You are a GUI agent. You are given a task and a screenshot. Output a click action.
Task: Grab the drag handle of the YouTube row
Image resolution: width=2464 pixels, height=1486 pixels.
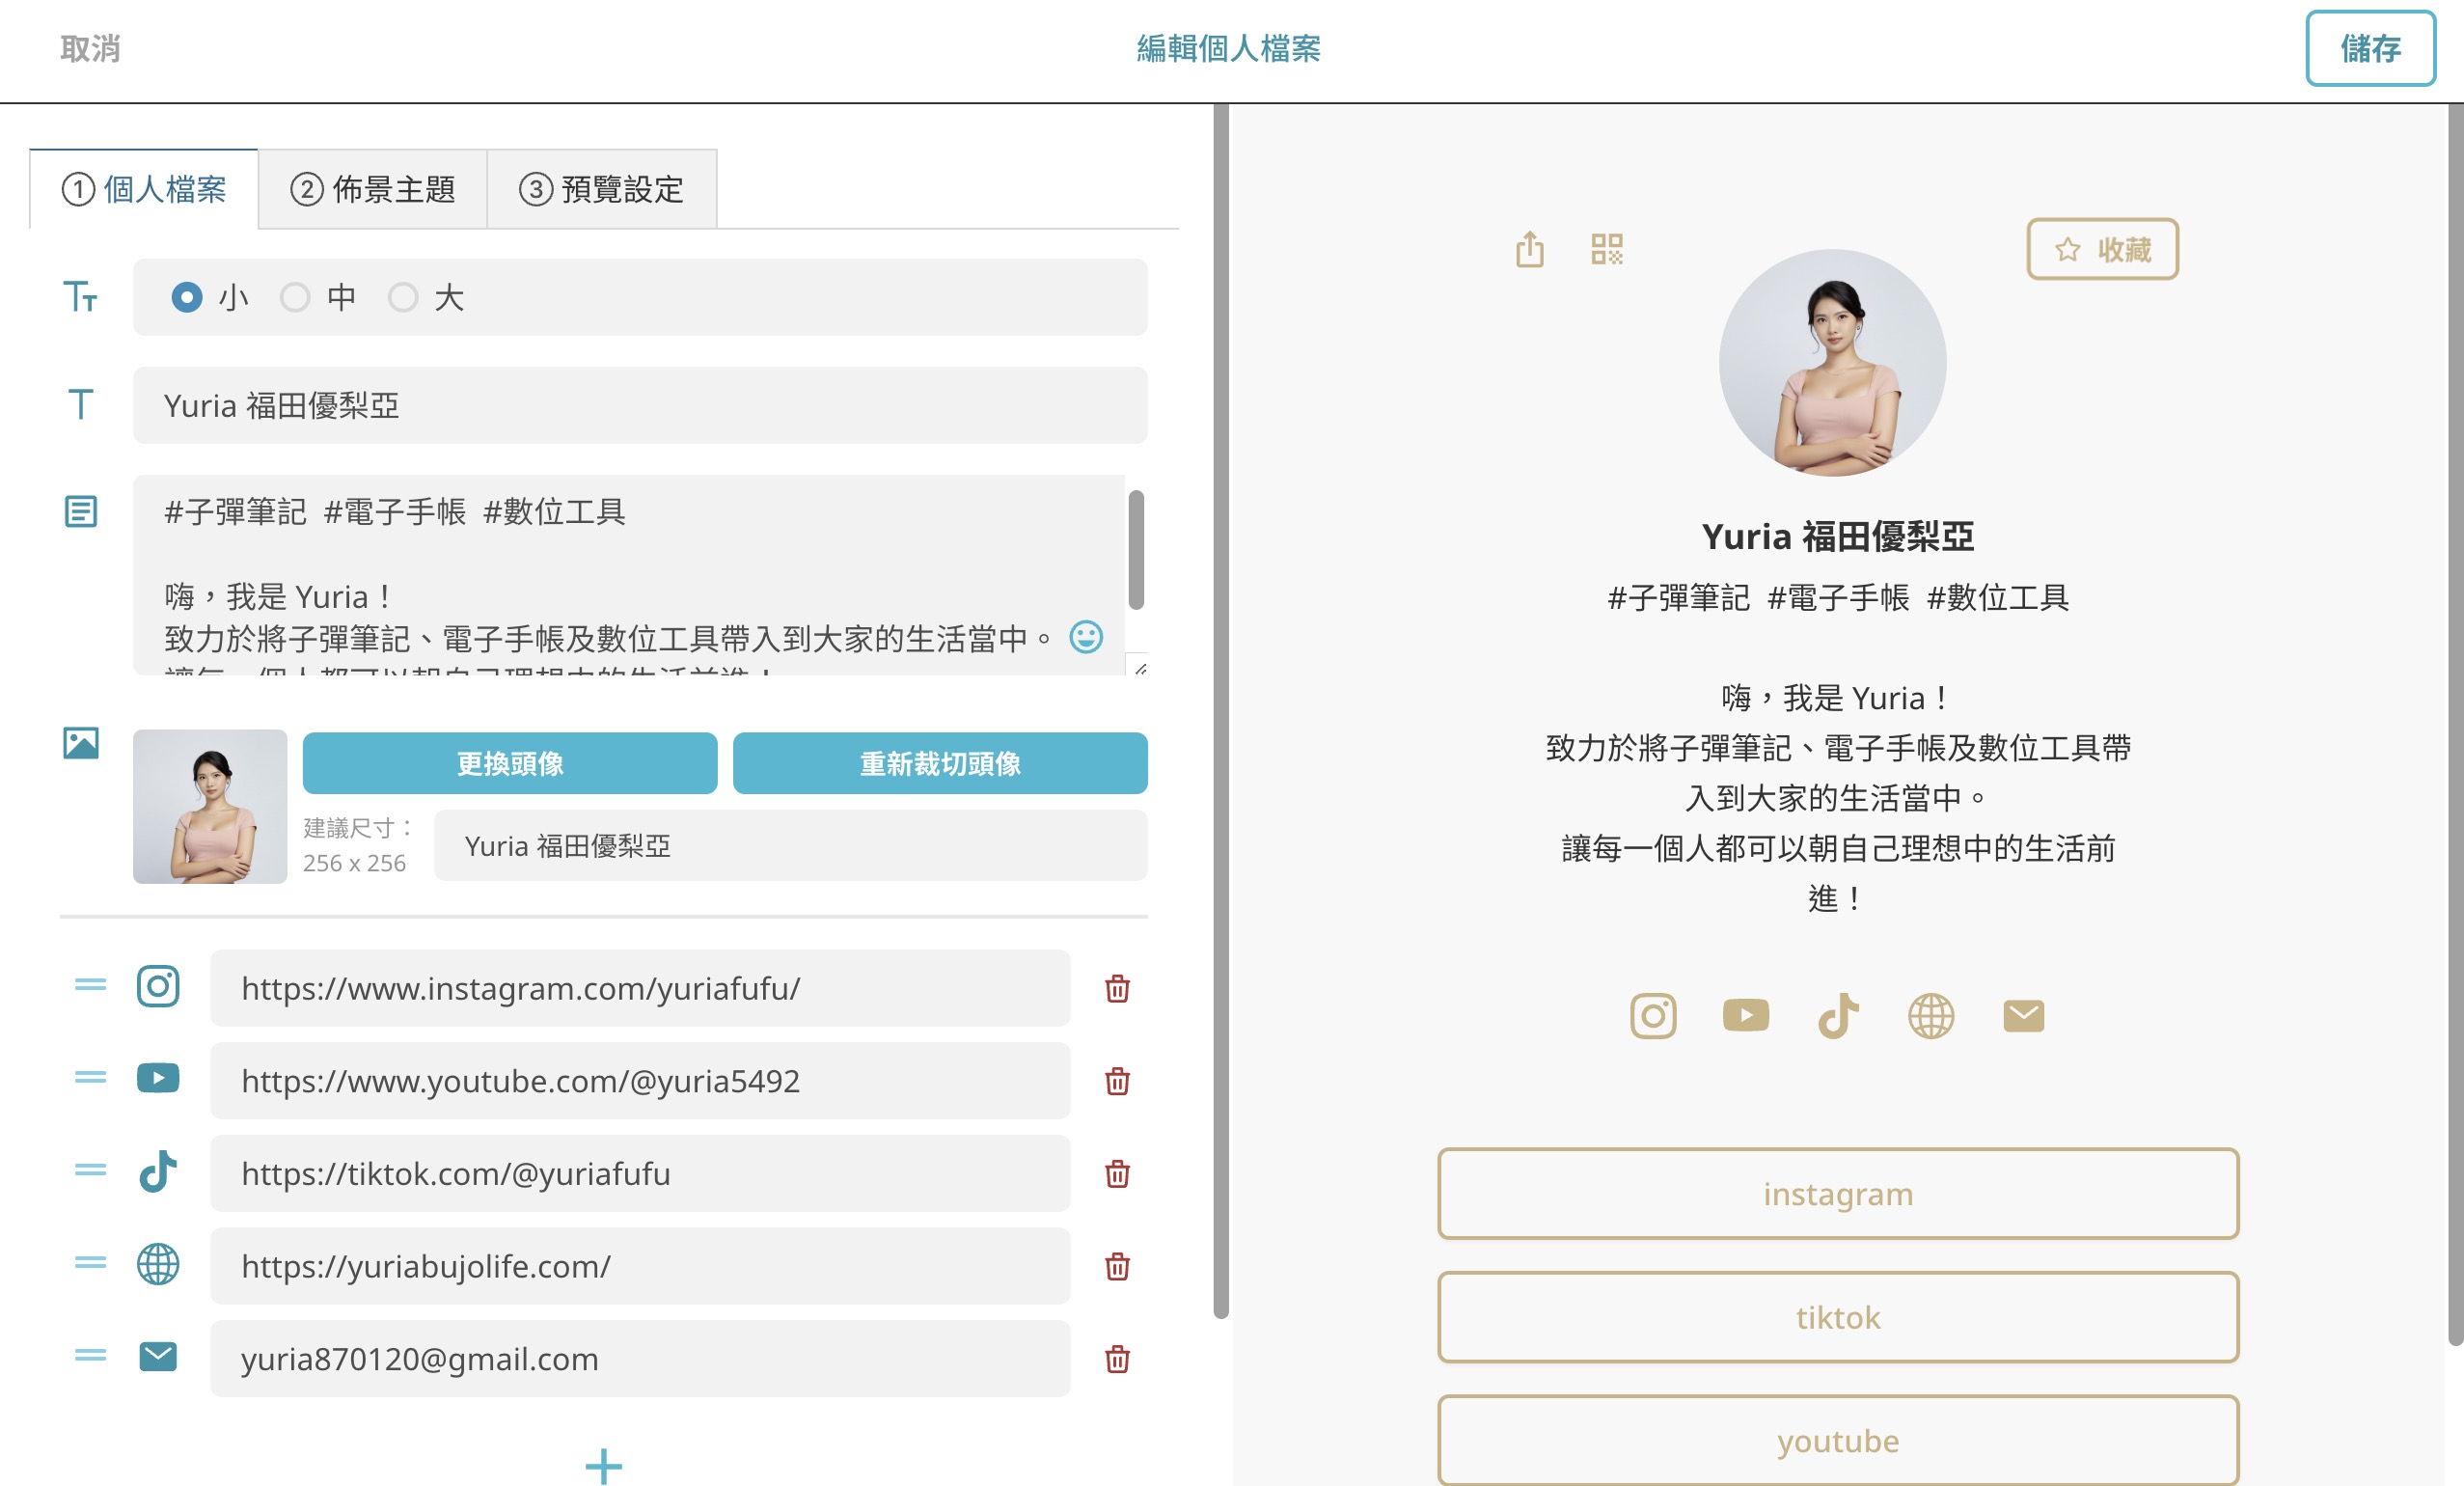click(90, 1077)
